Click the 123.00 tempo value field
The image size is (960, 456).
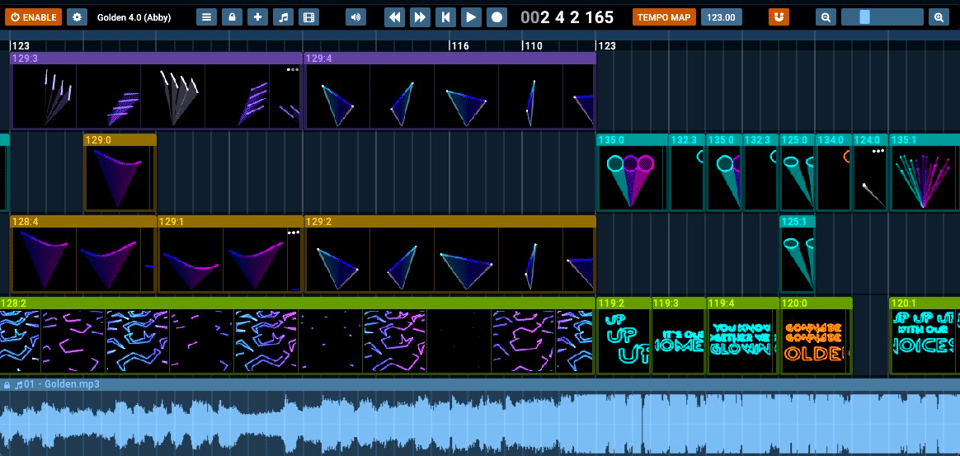721,17
